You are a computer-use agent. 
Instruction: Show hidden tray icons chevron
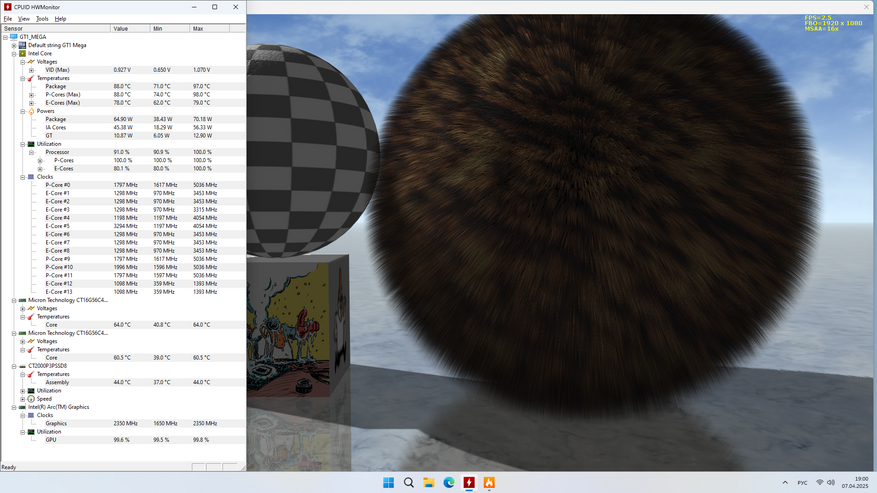point(785,482)
